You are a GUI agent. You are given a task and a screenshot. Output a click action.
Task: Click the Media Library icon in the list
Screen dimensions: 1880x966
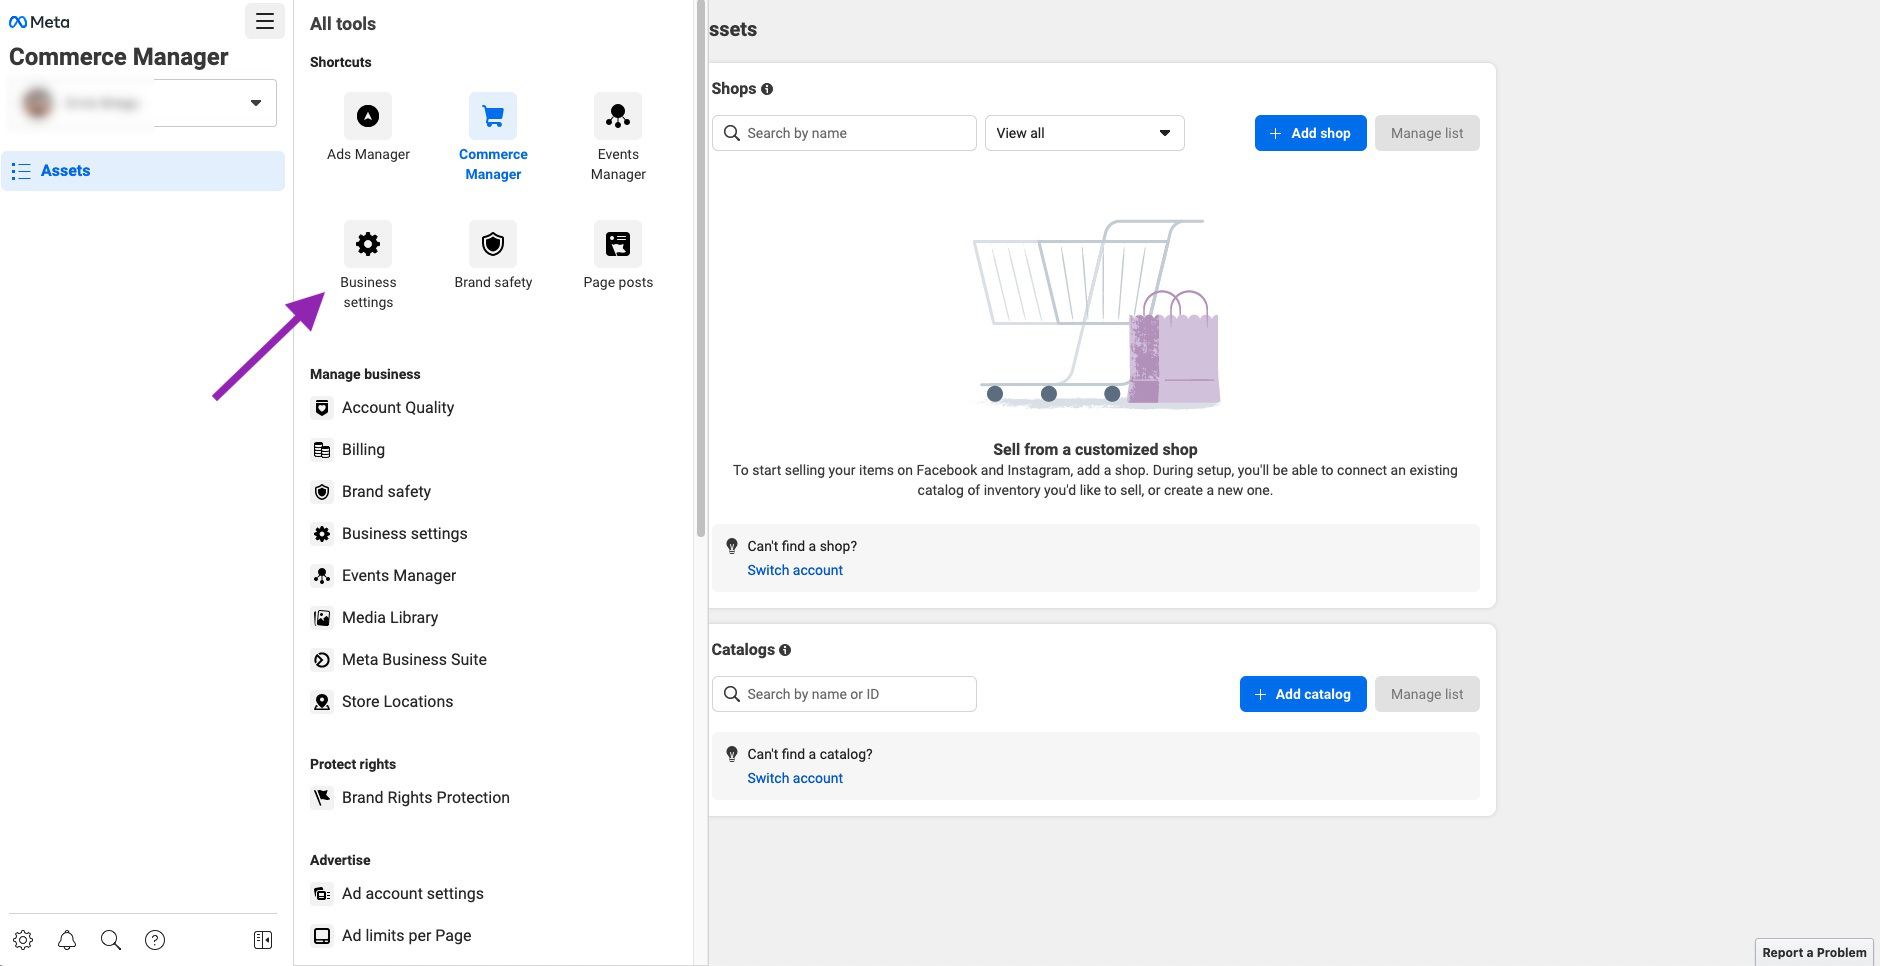click(x=322, y=618)
